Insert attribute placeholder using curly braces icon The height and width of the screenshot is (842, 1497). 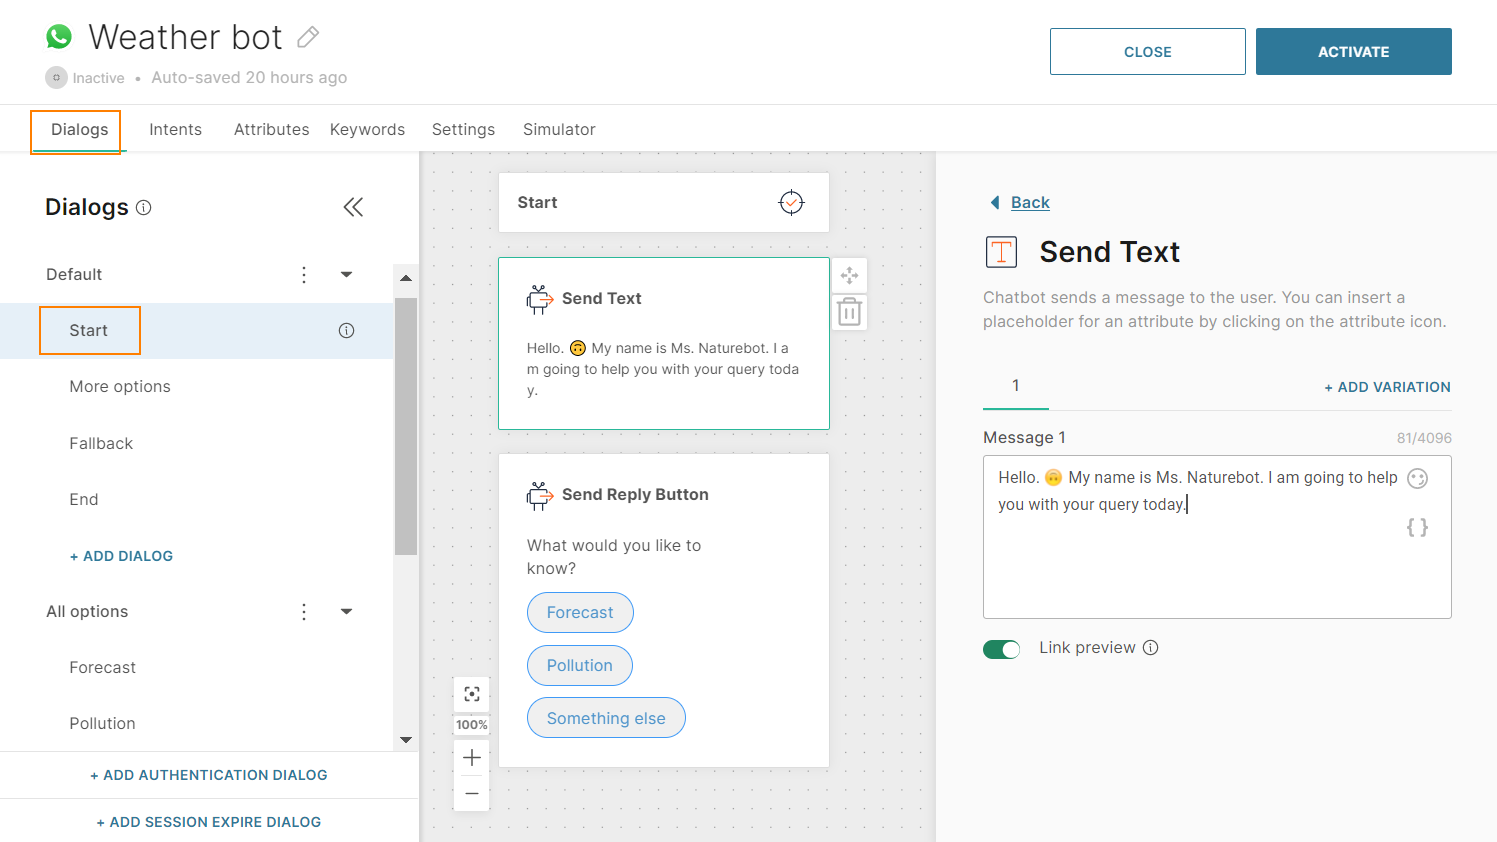click(x=1417, y=527)
